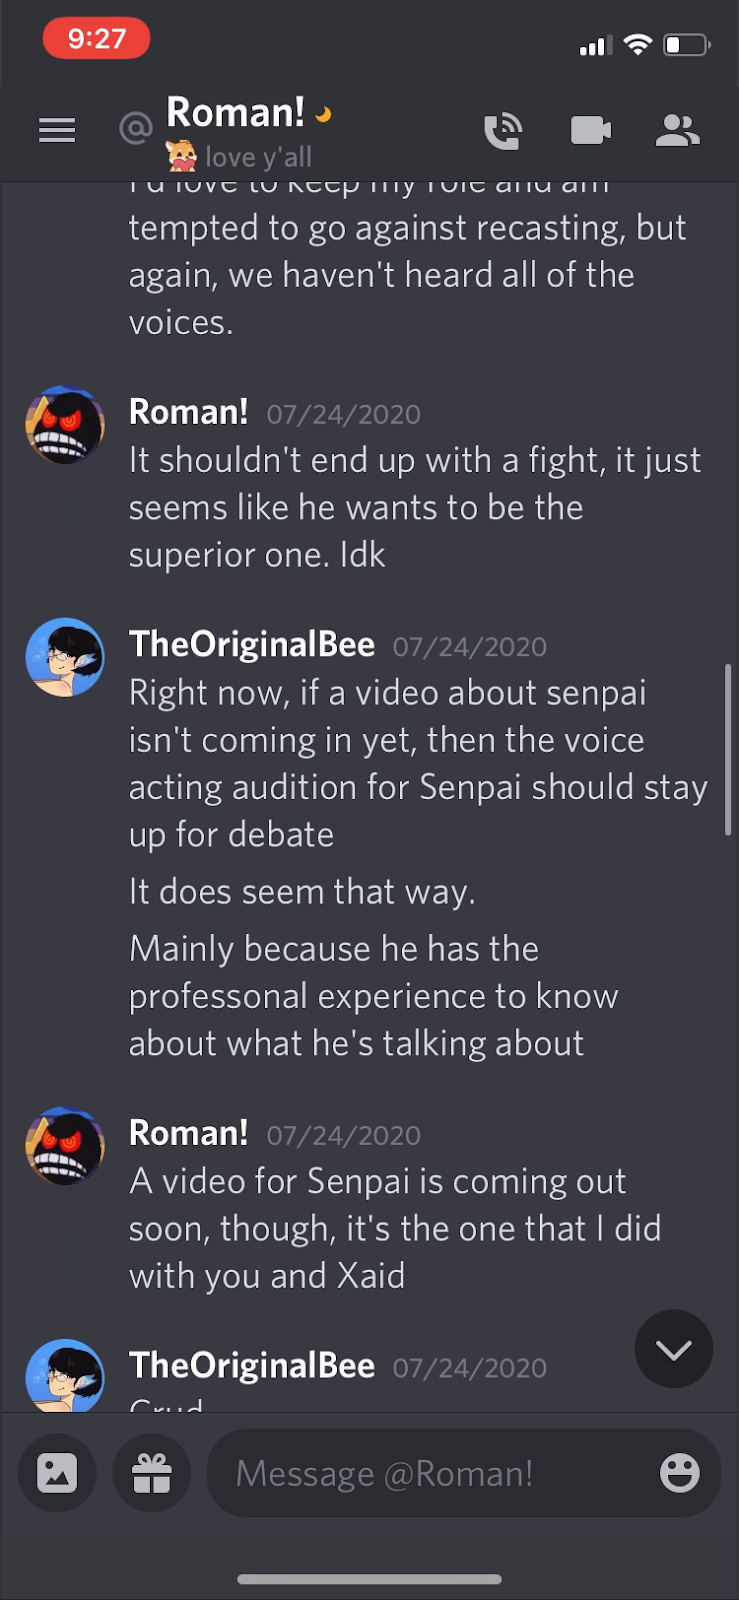Tap the iOS home indicator bar
This screenshot has width=739, height=1600.
coord(369,1579)
